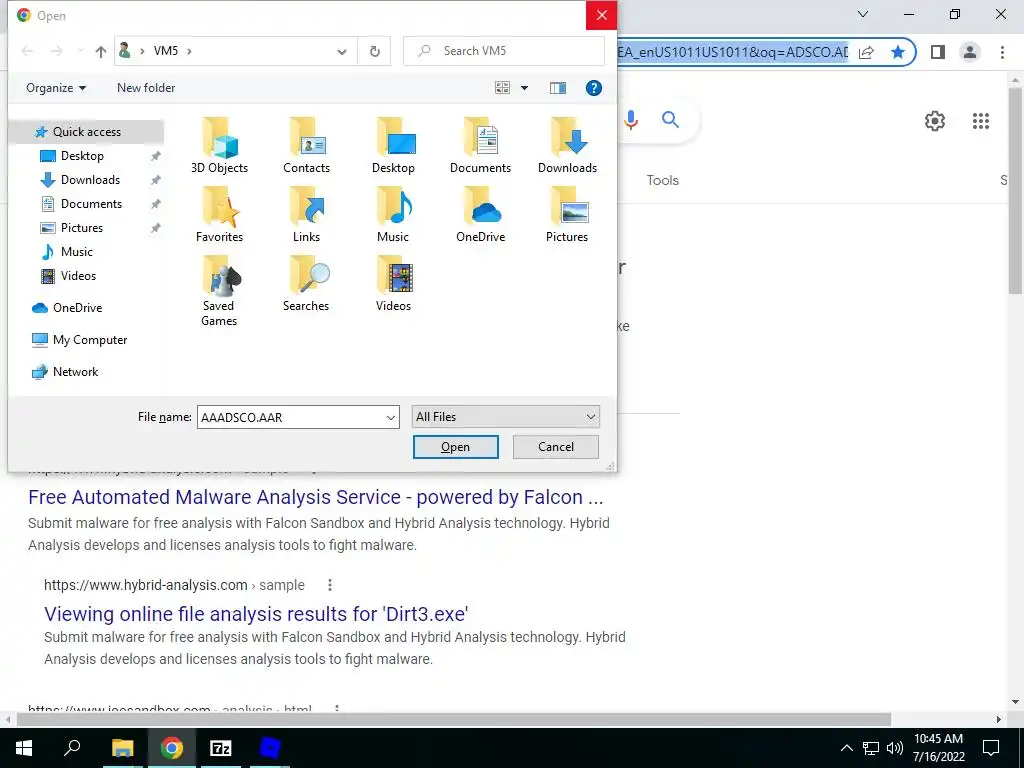
Task: Click the Cancel button
Action: point(556,447)
